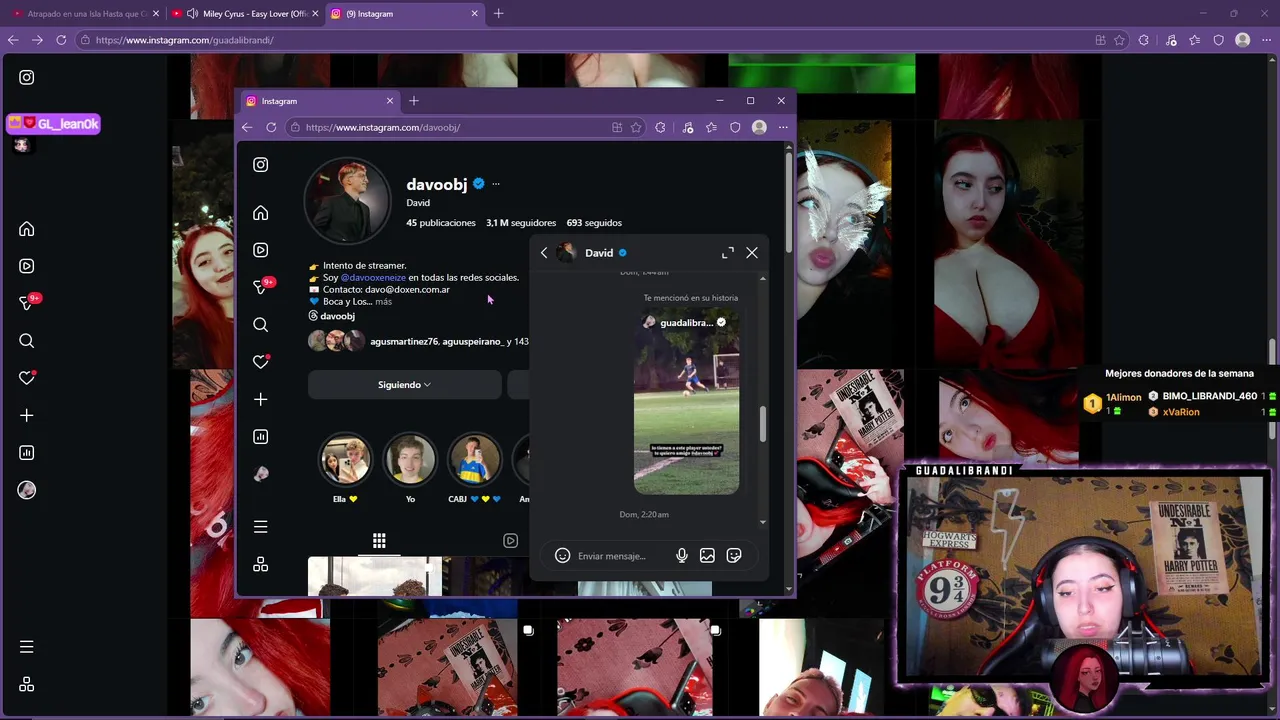
Task: Open new tab in davoobj browser window
Action: click(414, 101)
